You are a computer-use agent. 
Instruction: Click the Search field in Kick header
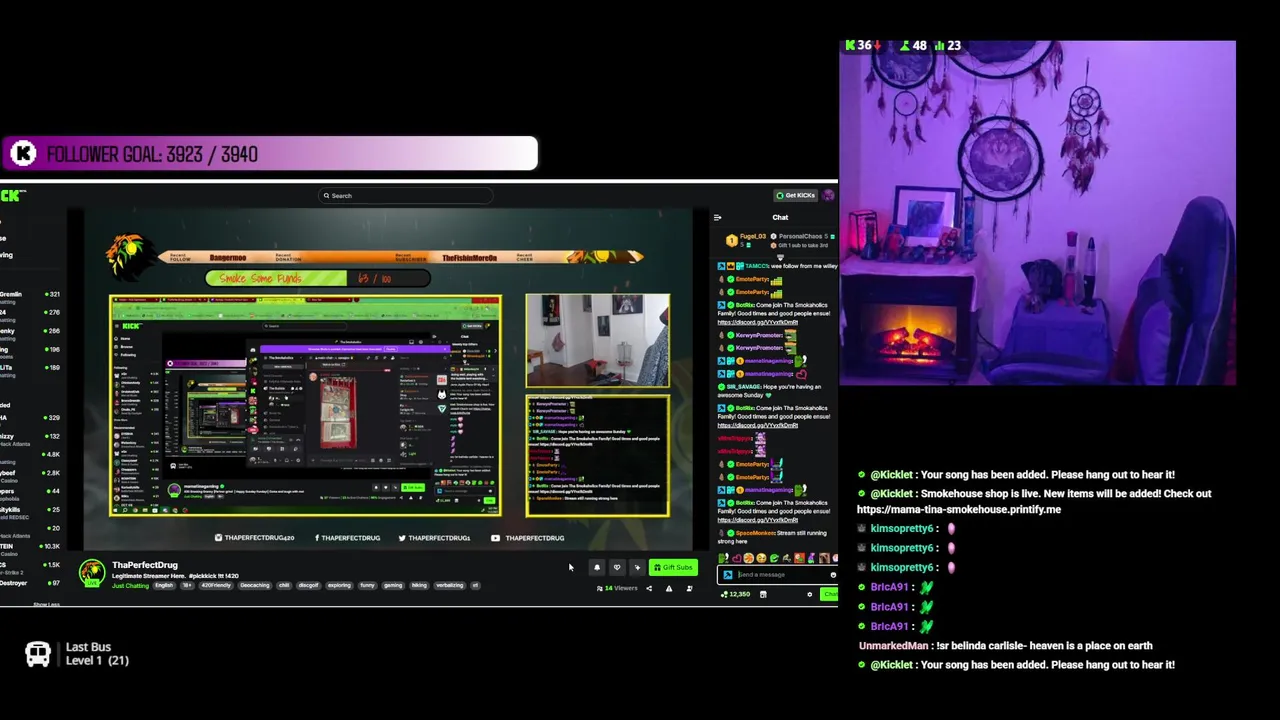coord(405,196)
